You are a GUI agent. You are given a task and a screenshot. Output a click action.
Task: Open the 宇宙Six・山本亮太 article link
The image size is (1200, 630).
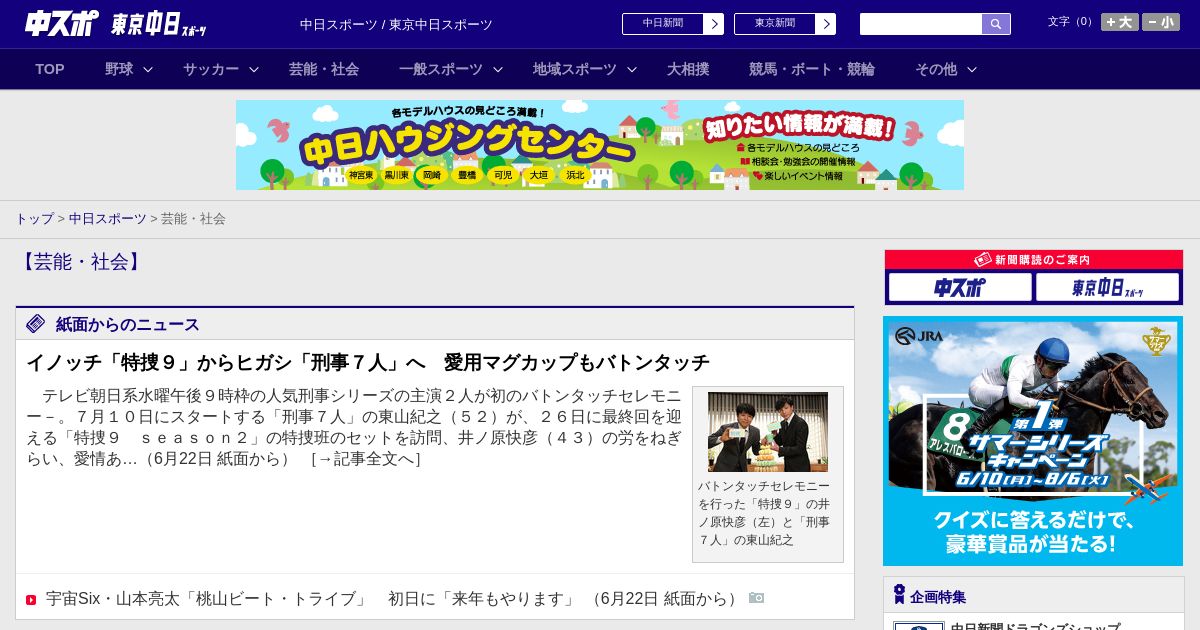click(x=397, y=598)
